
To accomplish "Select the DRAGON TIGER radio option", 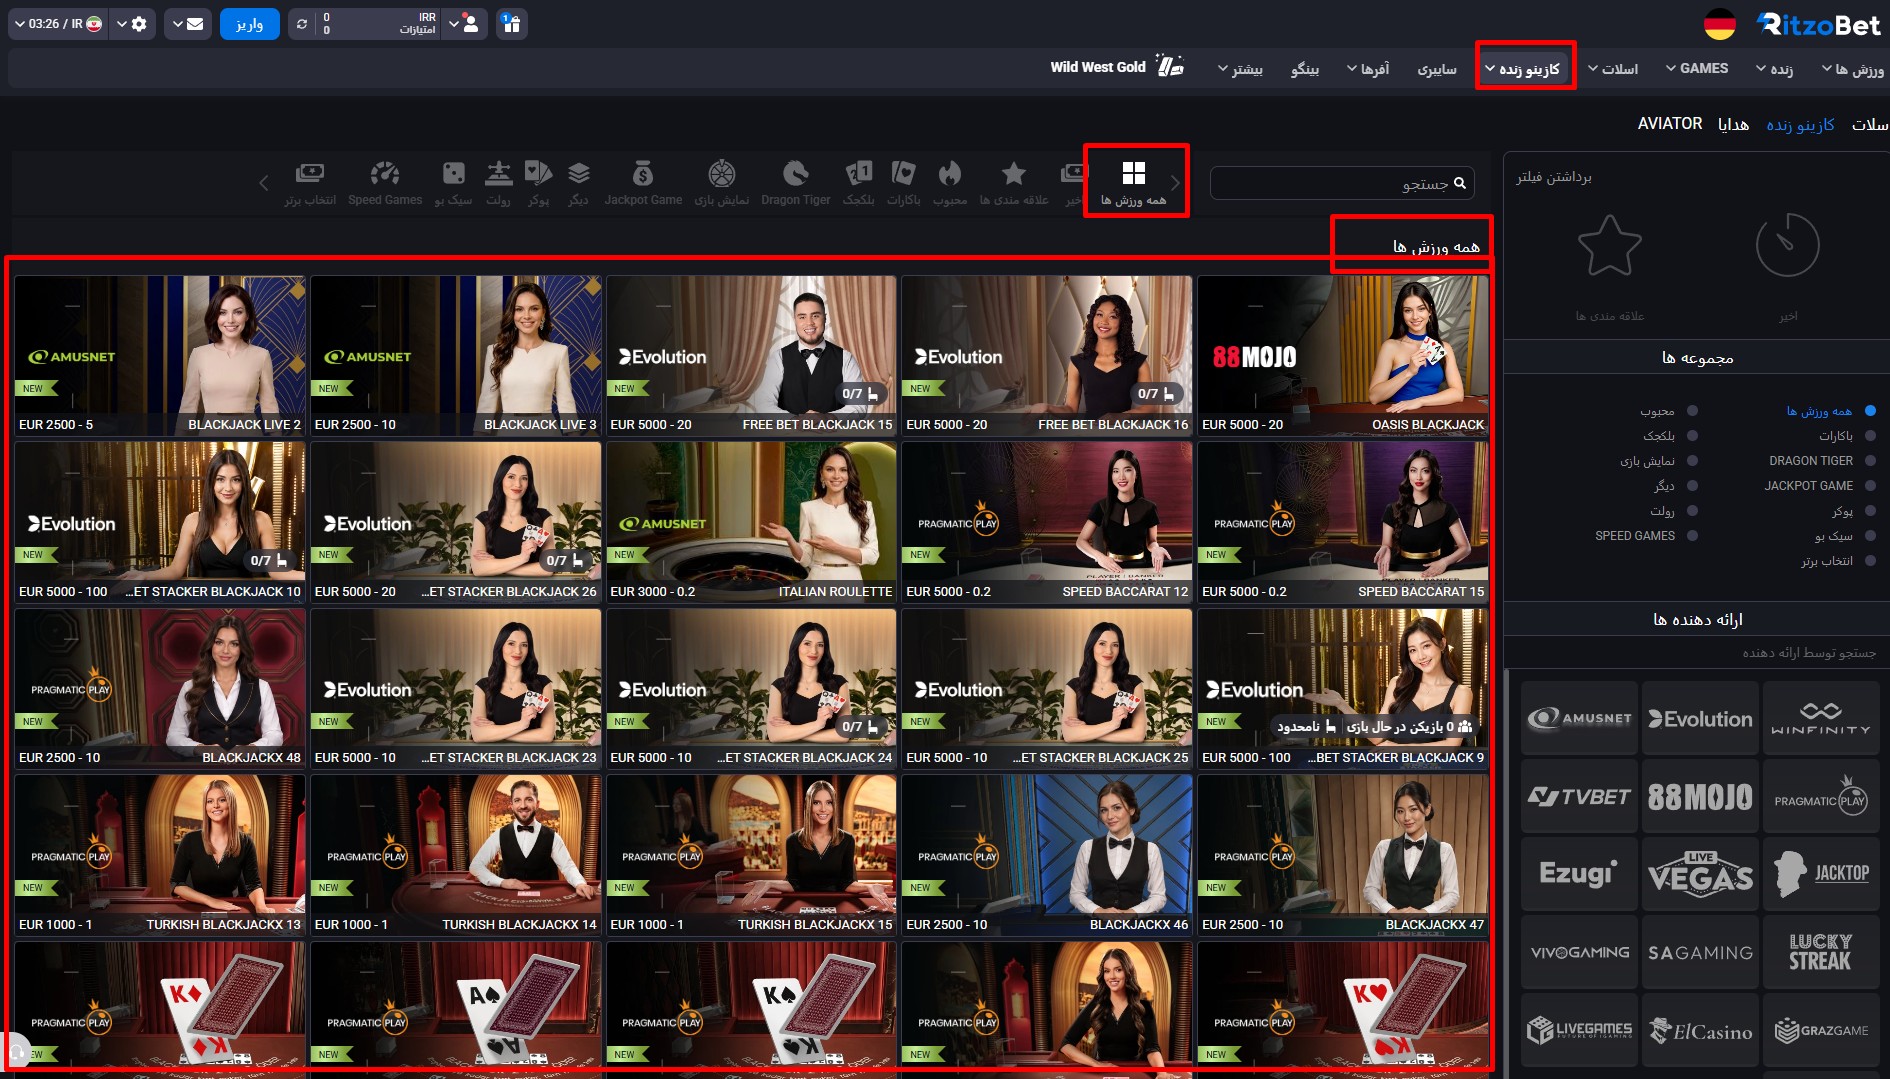I will click(1870, 461).
